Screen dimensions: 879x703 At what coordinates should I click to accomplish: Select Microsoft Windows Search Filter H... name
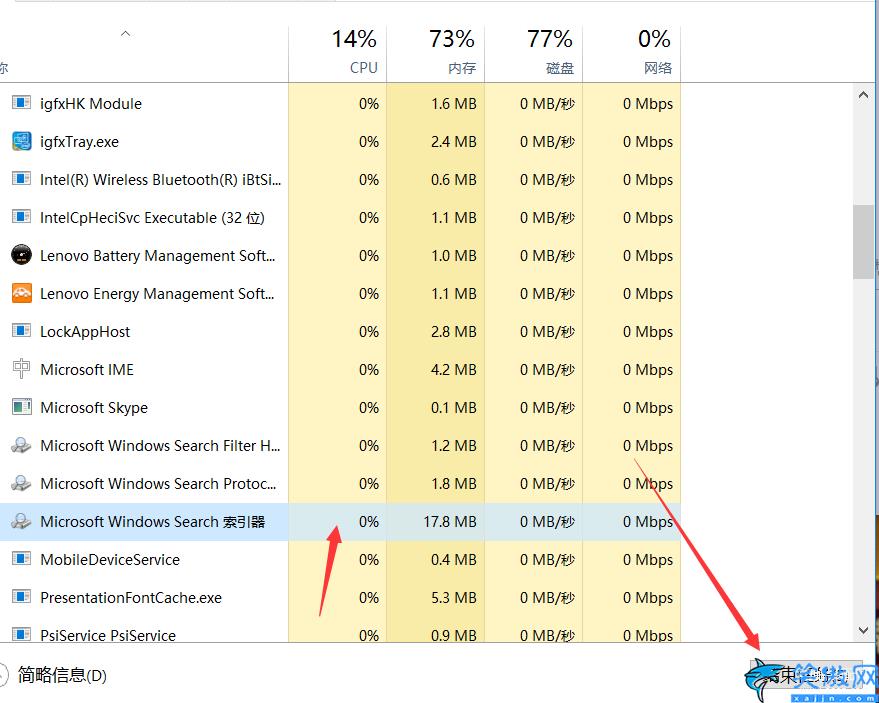(x=160, y=446)
